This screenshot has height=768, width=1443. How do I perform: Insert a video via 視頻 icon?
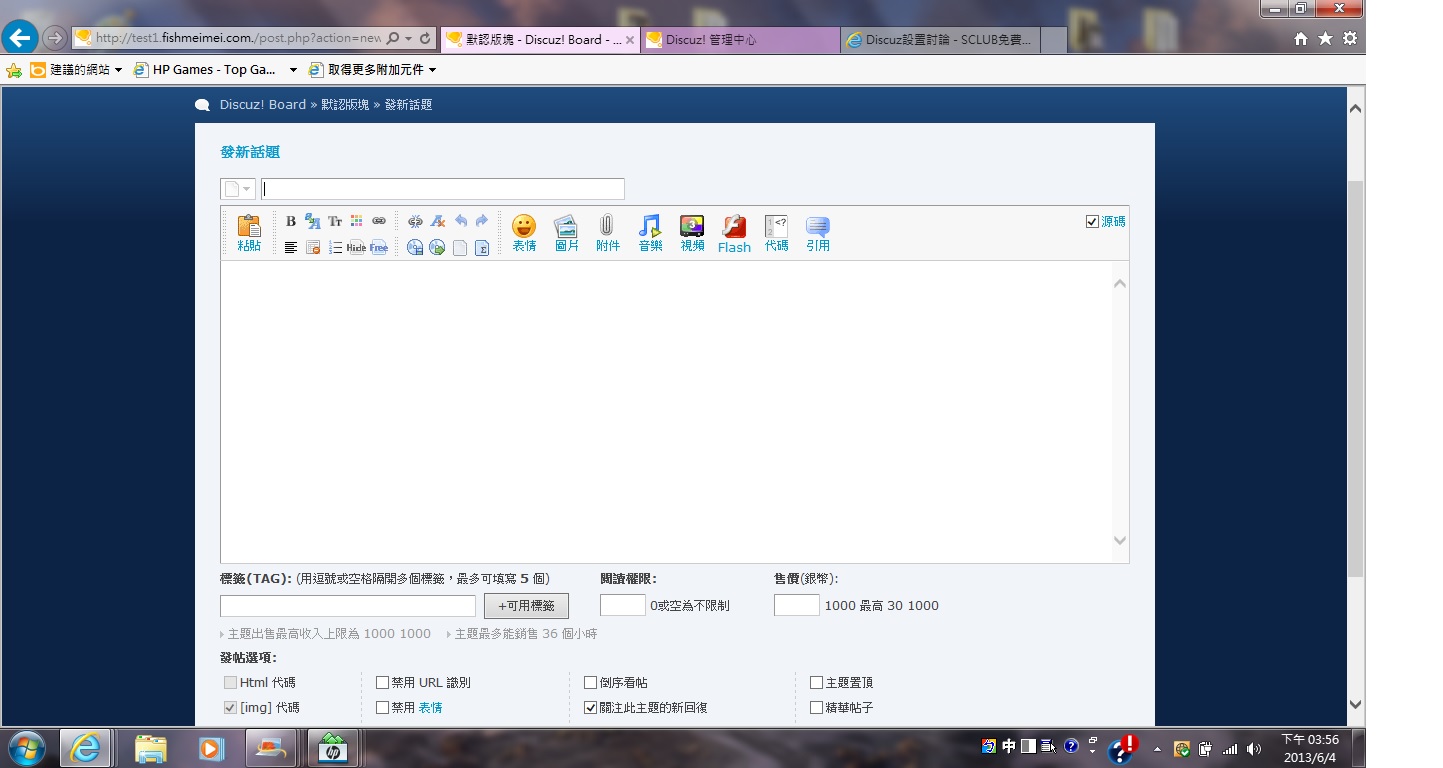click(692, 233)
